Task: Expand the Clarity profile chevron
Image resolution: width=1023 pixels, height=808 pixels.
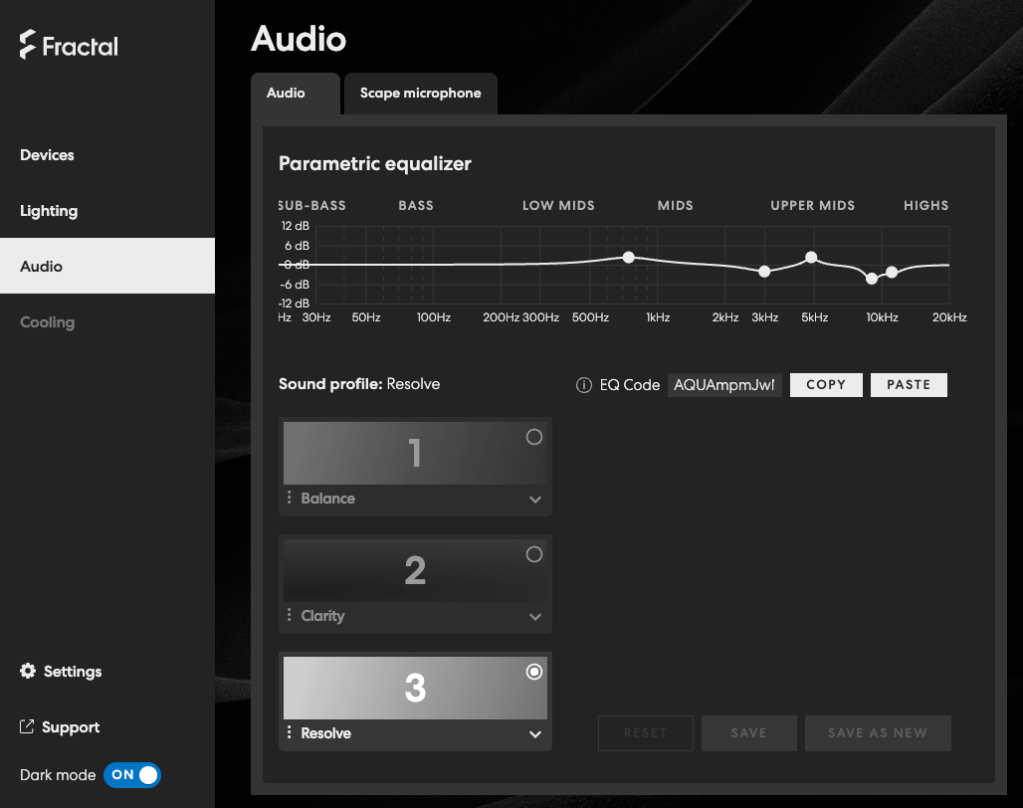Action: pyautogui.click(x=535, y=617)
